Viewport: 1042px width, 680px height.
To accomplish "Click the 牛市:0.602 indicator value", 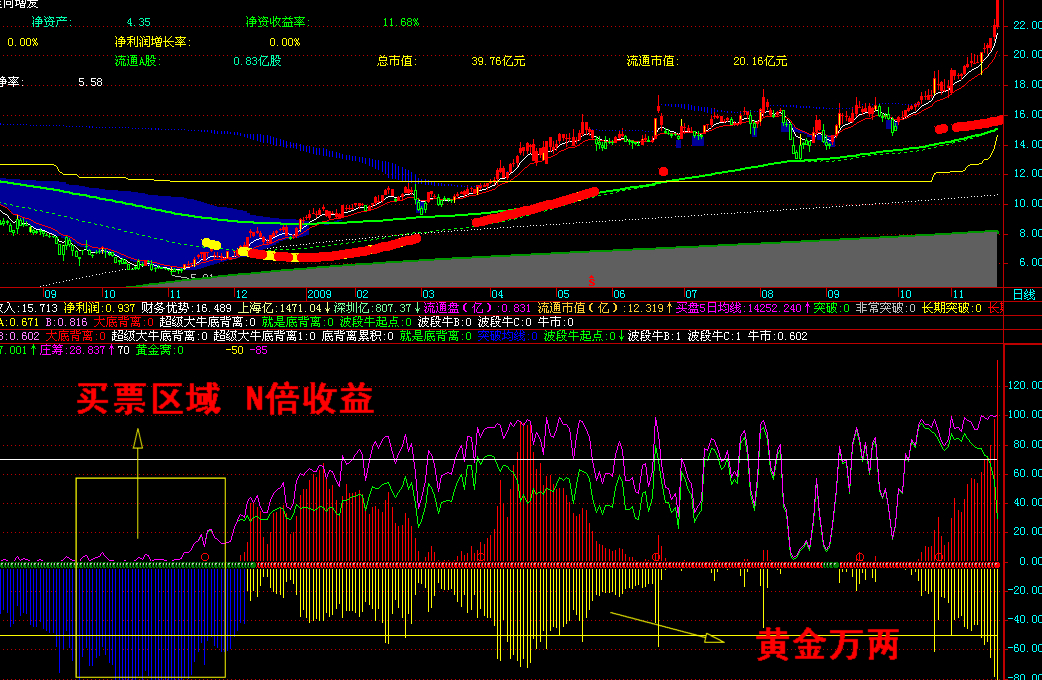I will click(x=777, y=336).
